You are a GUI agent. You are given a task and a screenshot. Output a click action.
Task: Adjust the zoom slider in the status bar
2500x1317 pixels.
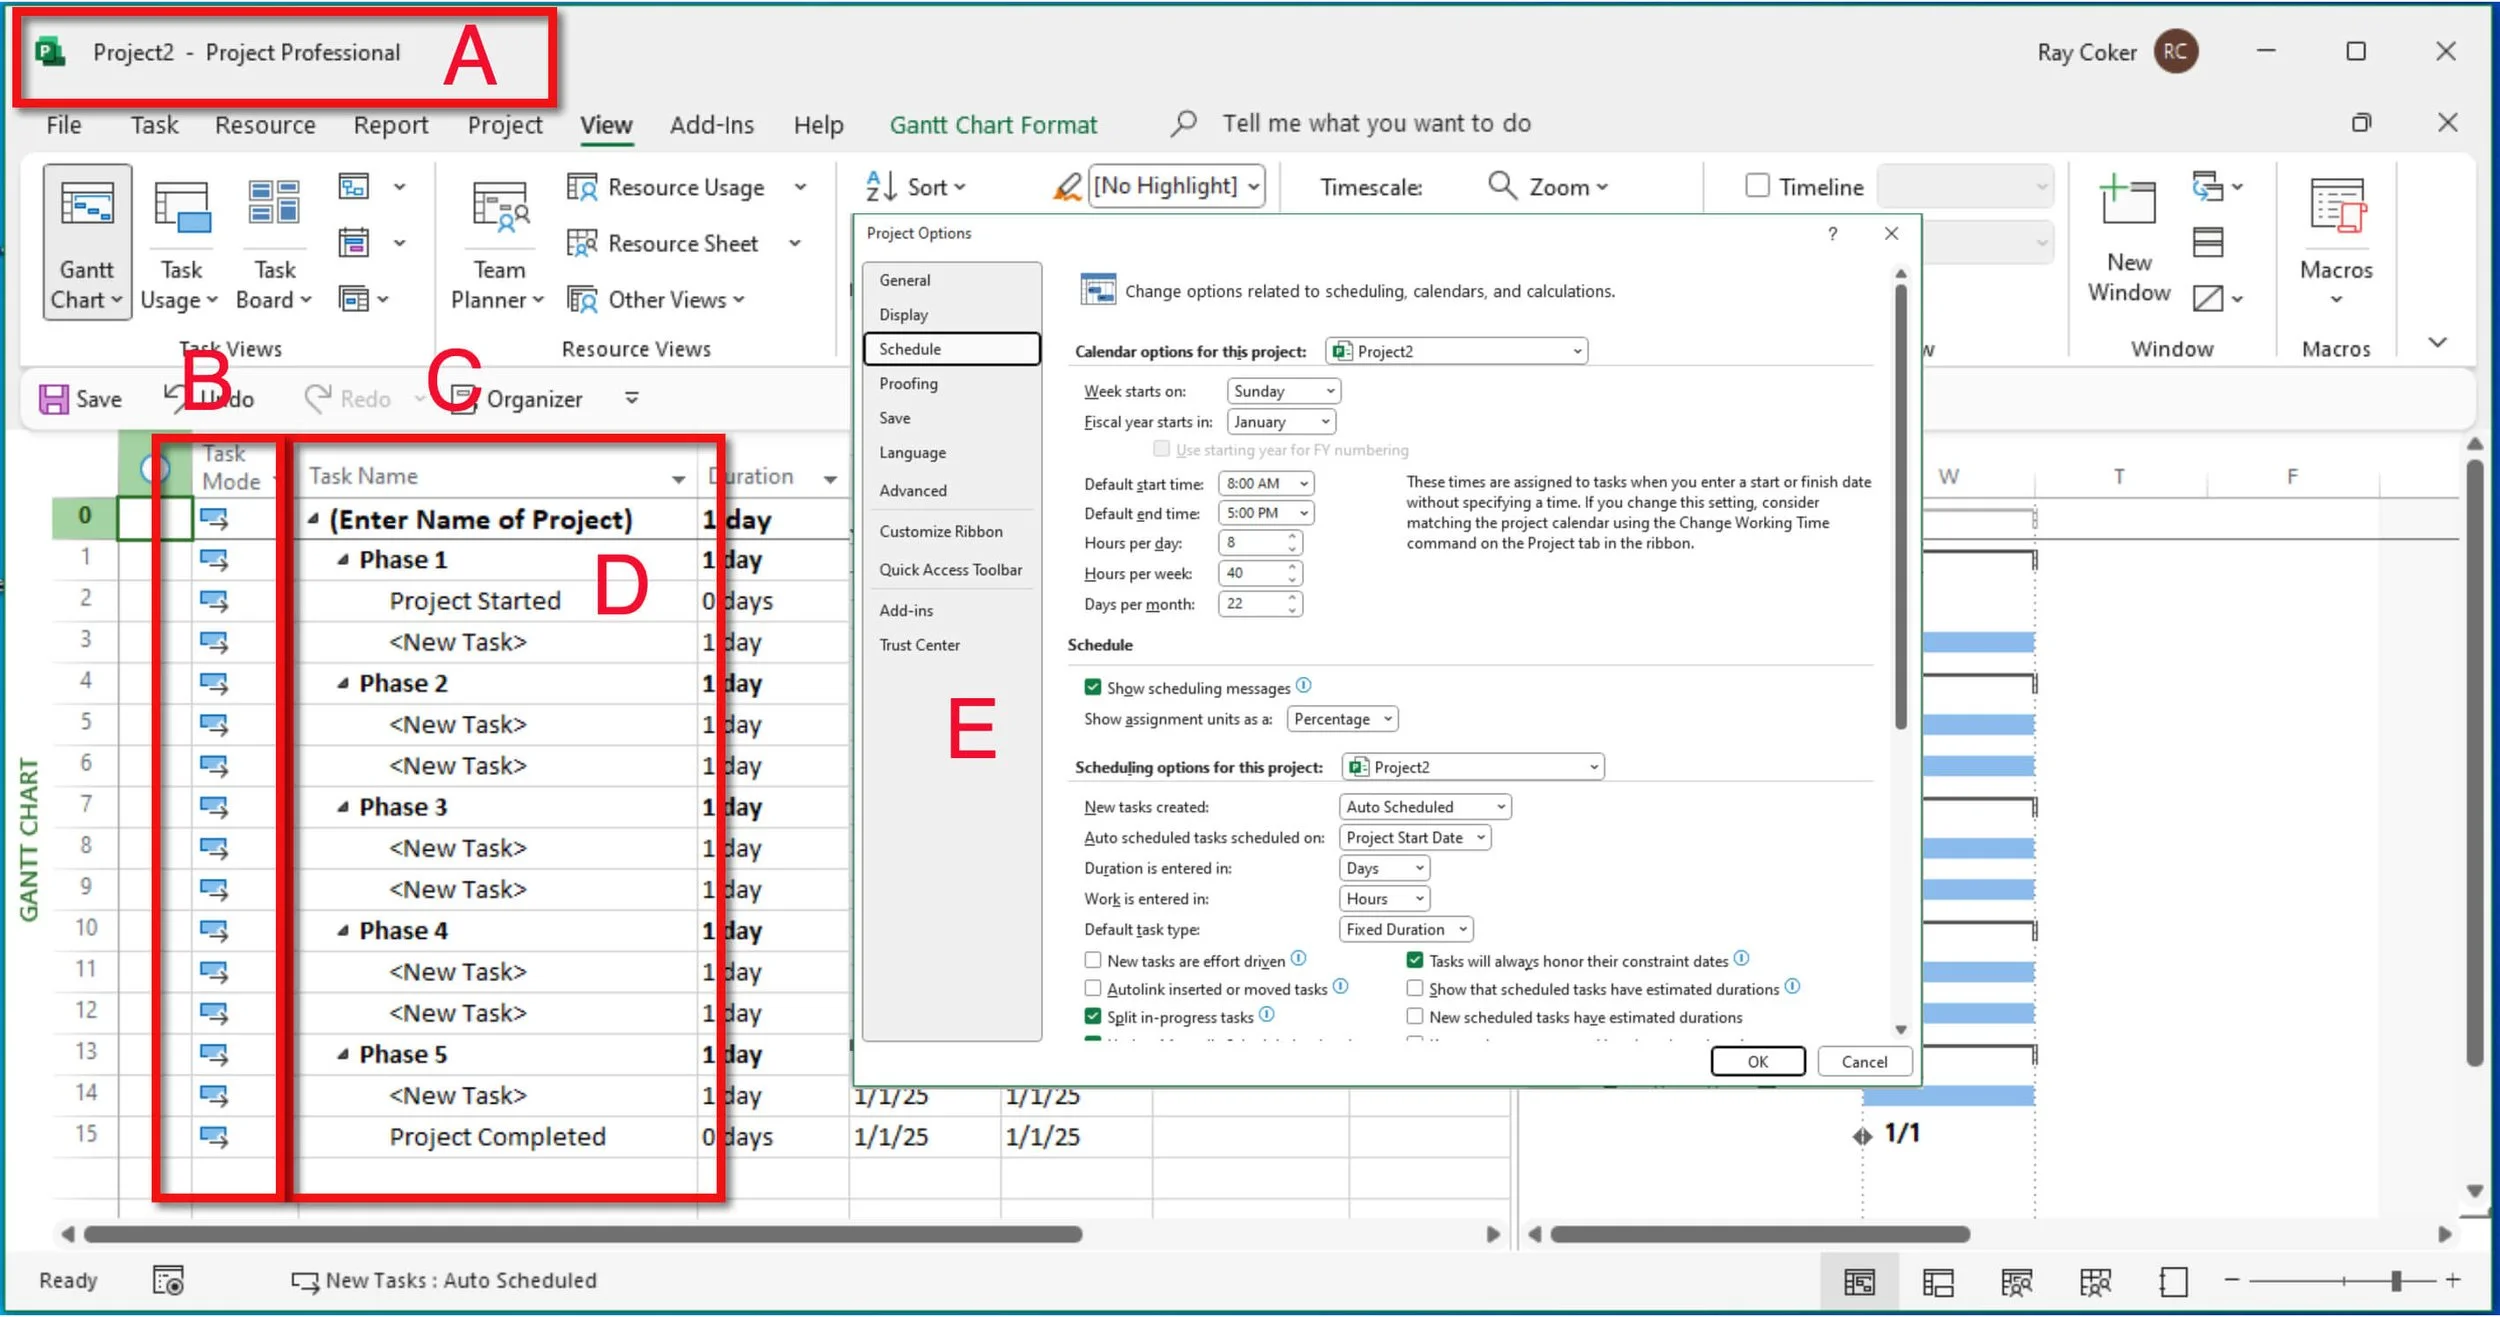tap(2395, 1280)
